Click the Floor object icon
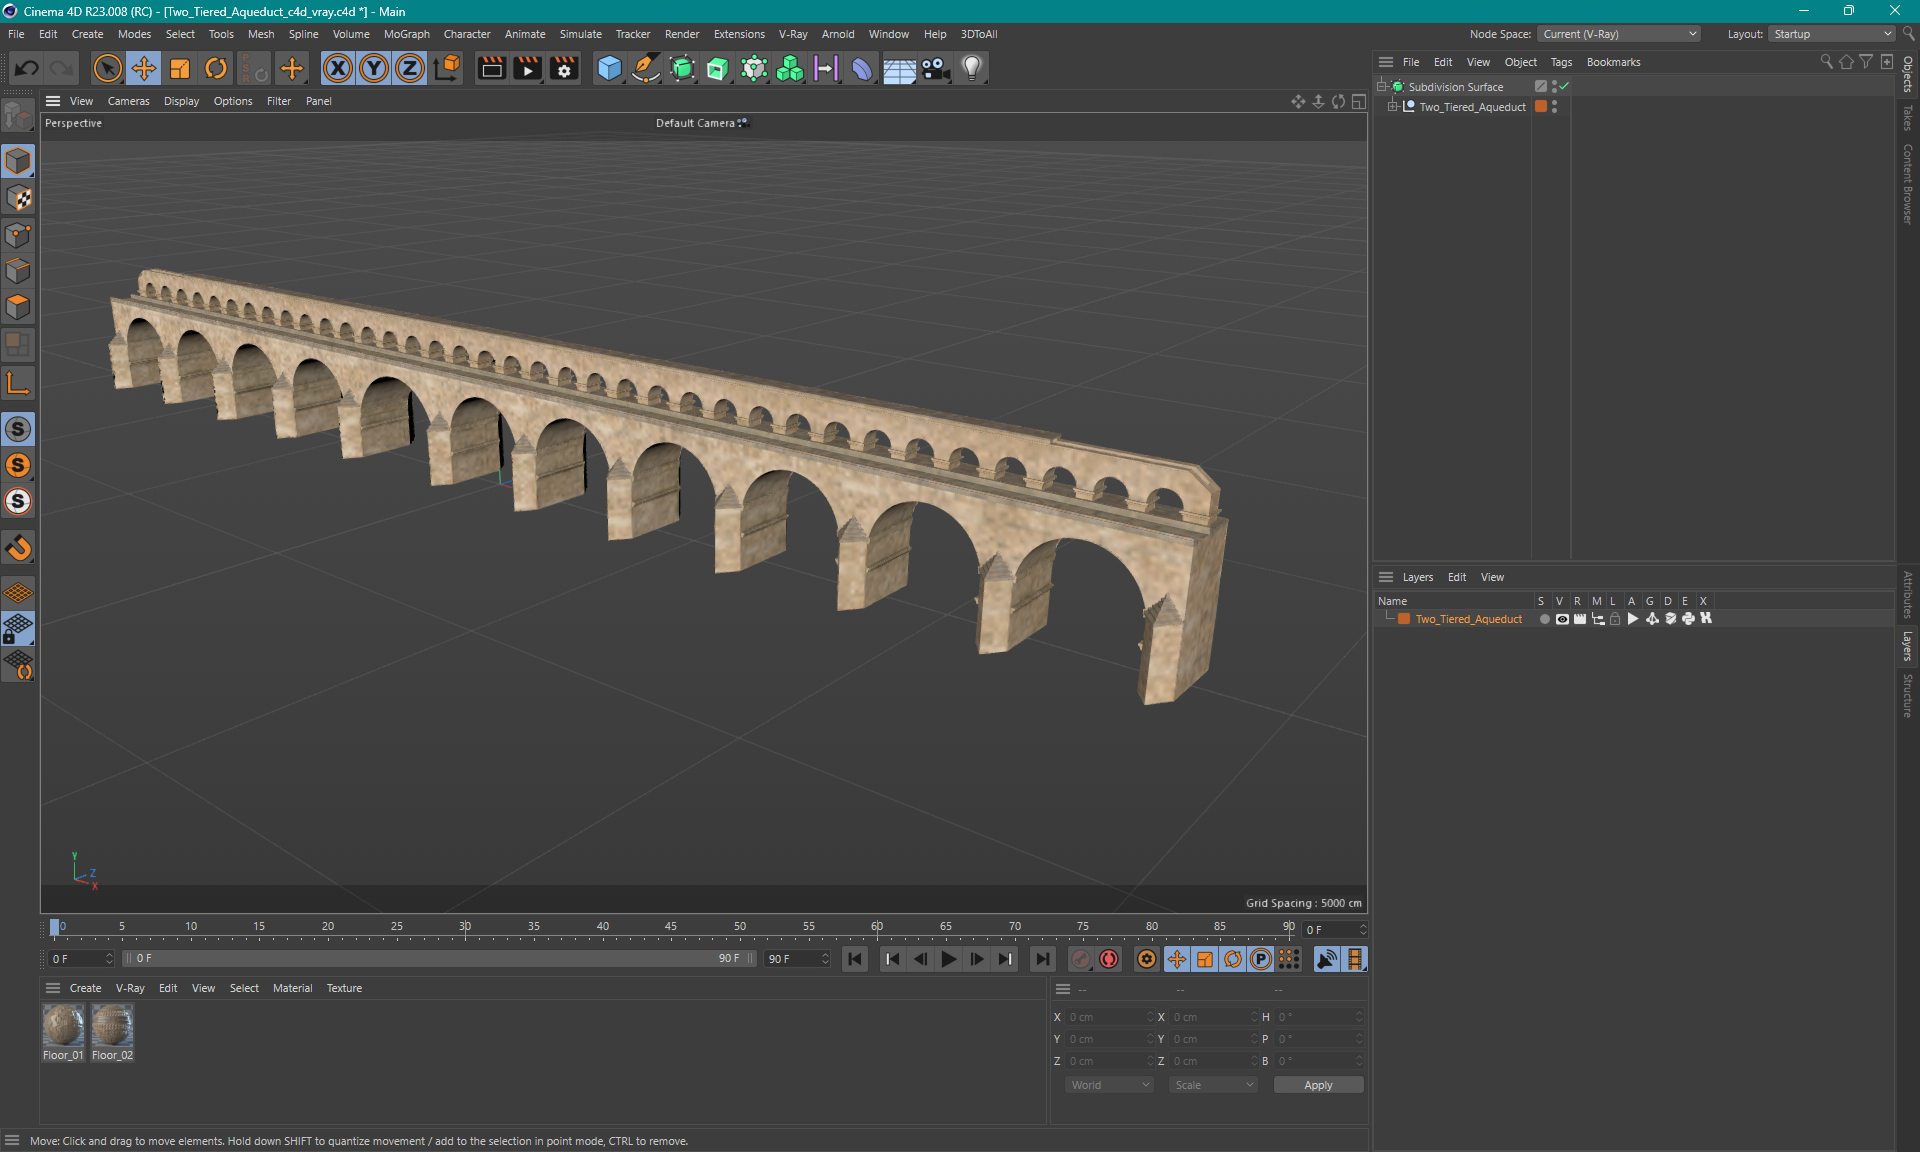Viewport: 1920px width, 1152px height. tap(899, 68)
